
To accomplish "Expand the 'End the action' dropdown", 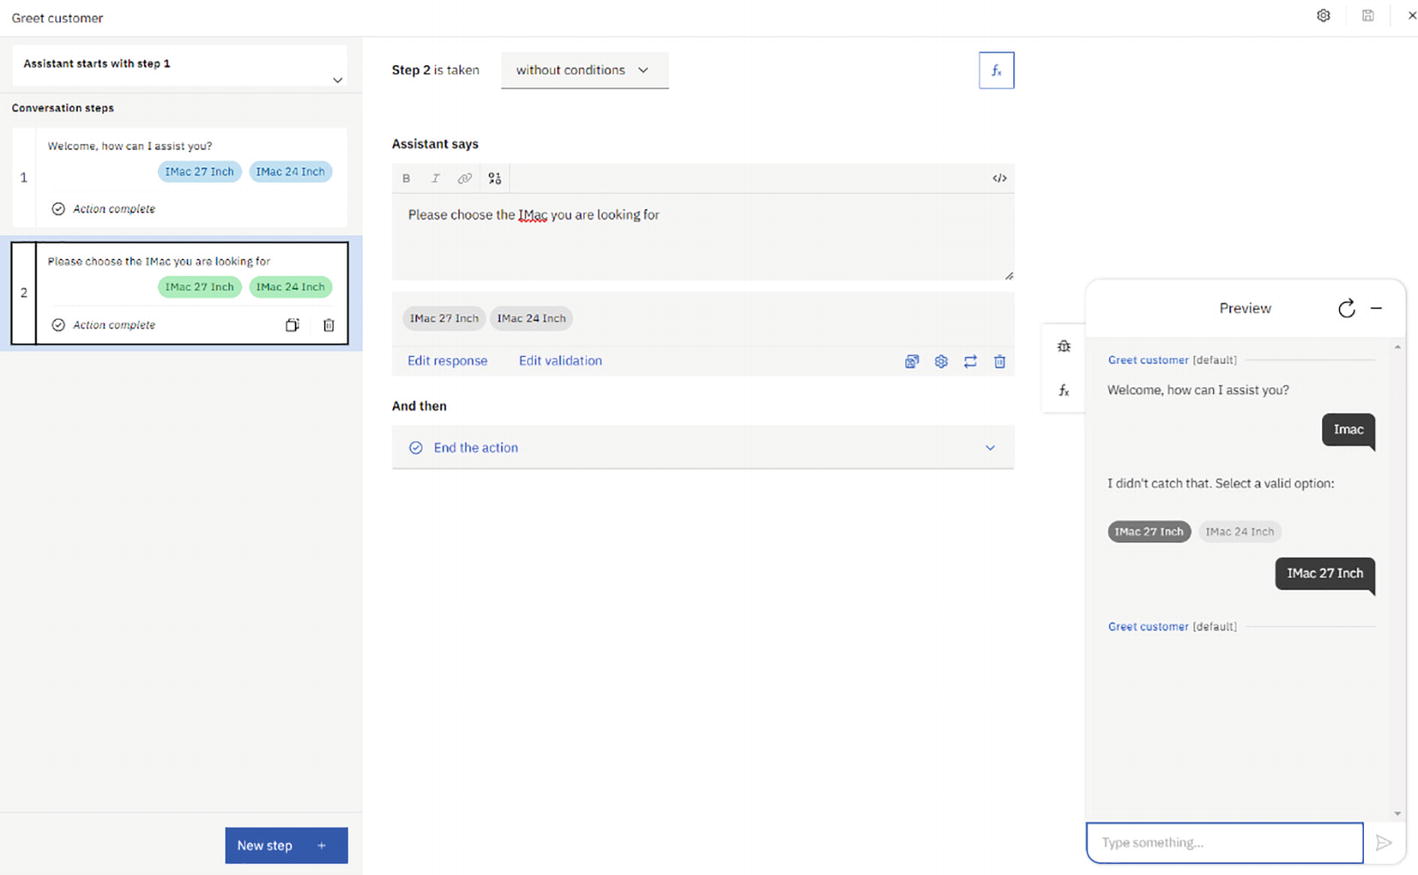I will click(990, 448).
